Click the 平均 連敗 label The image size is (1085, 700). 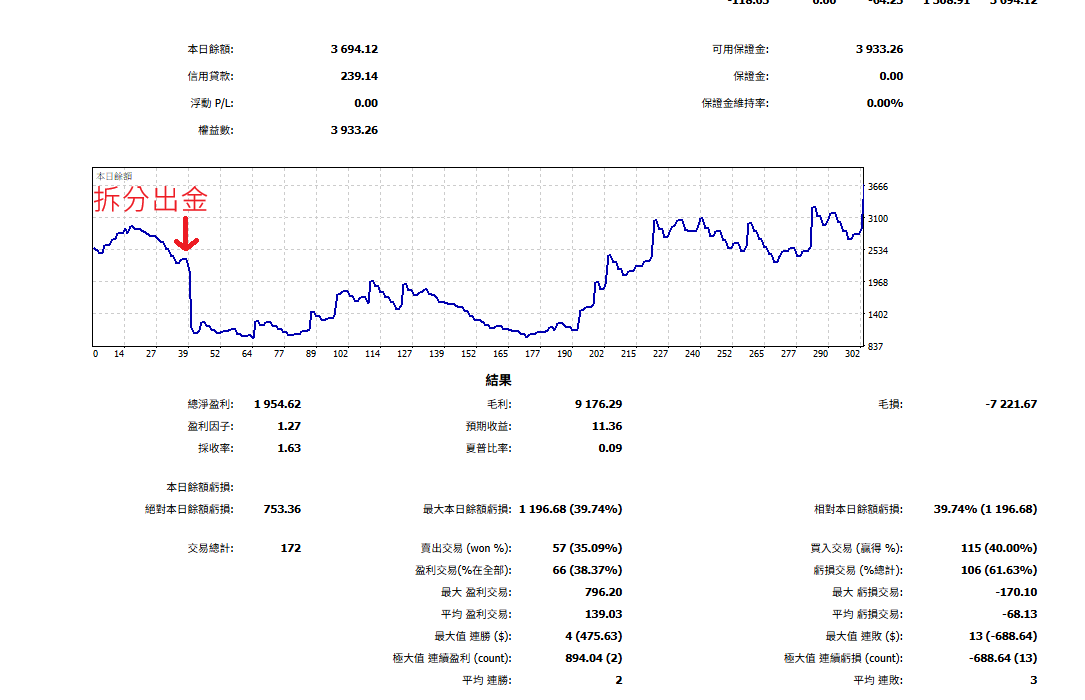(878, 681)
